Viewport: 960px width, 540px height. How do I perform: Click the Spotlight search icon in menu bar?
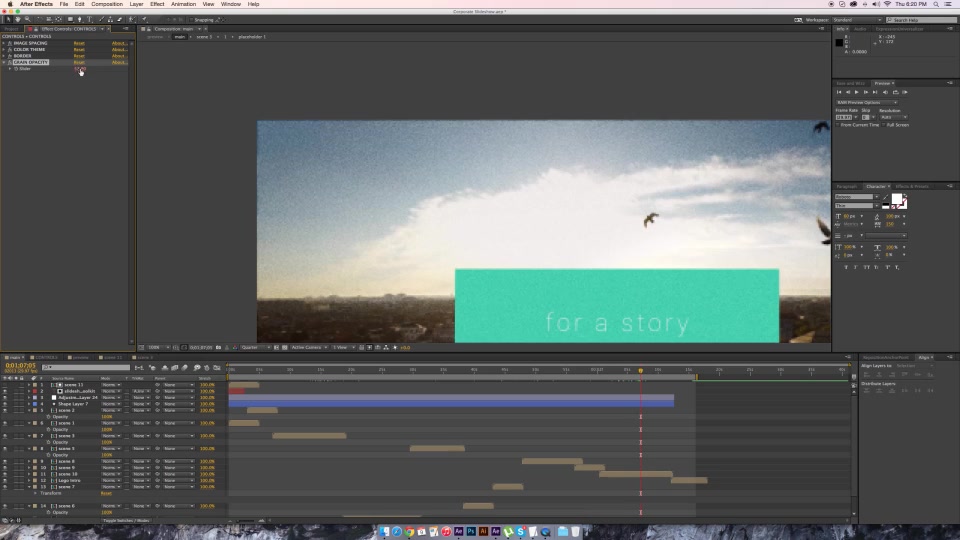(936, 4)
